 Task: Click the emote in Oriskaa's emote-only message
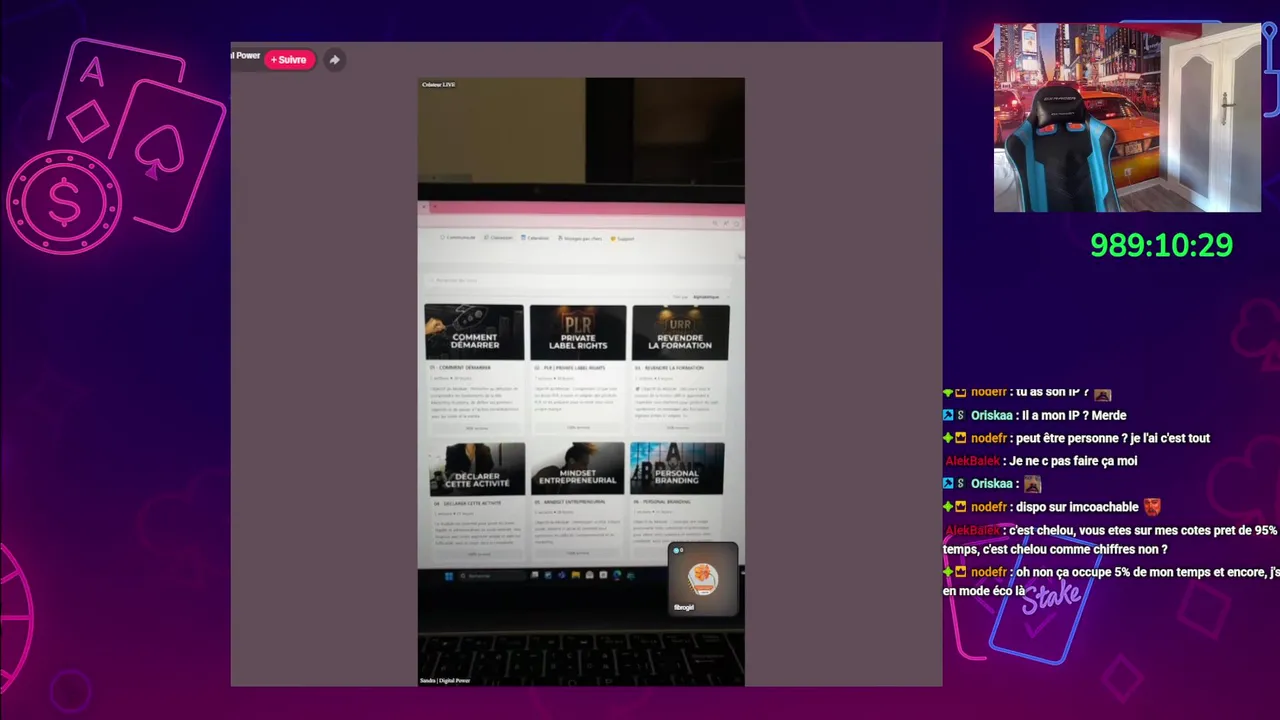tap(1032, 484)
